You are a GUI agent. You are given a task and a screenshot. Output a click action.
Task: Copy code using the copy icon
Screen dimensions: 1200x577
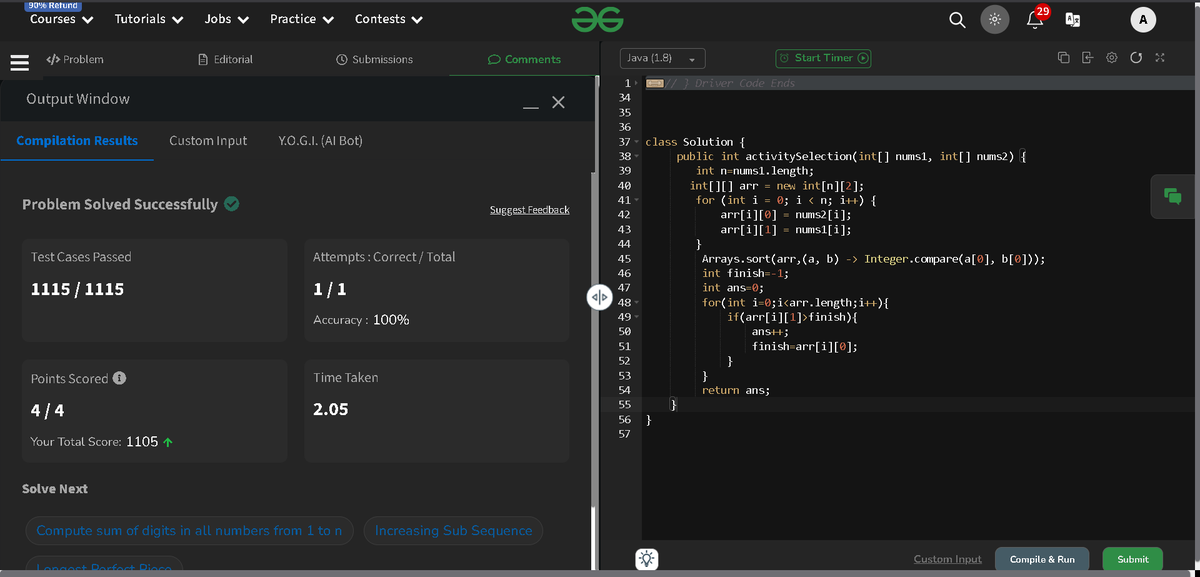click(1063, 58)
